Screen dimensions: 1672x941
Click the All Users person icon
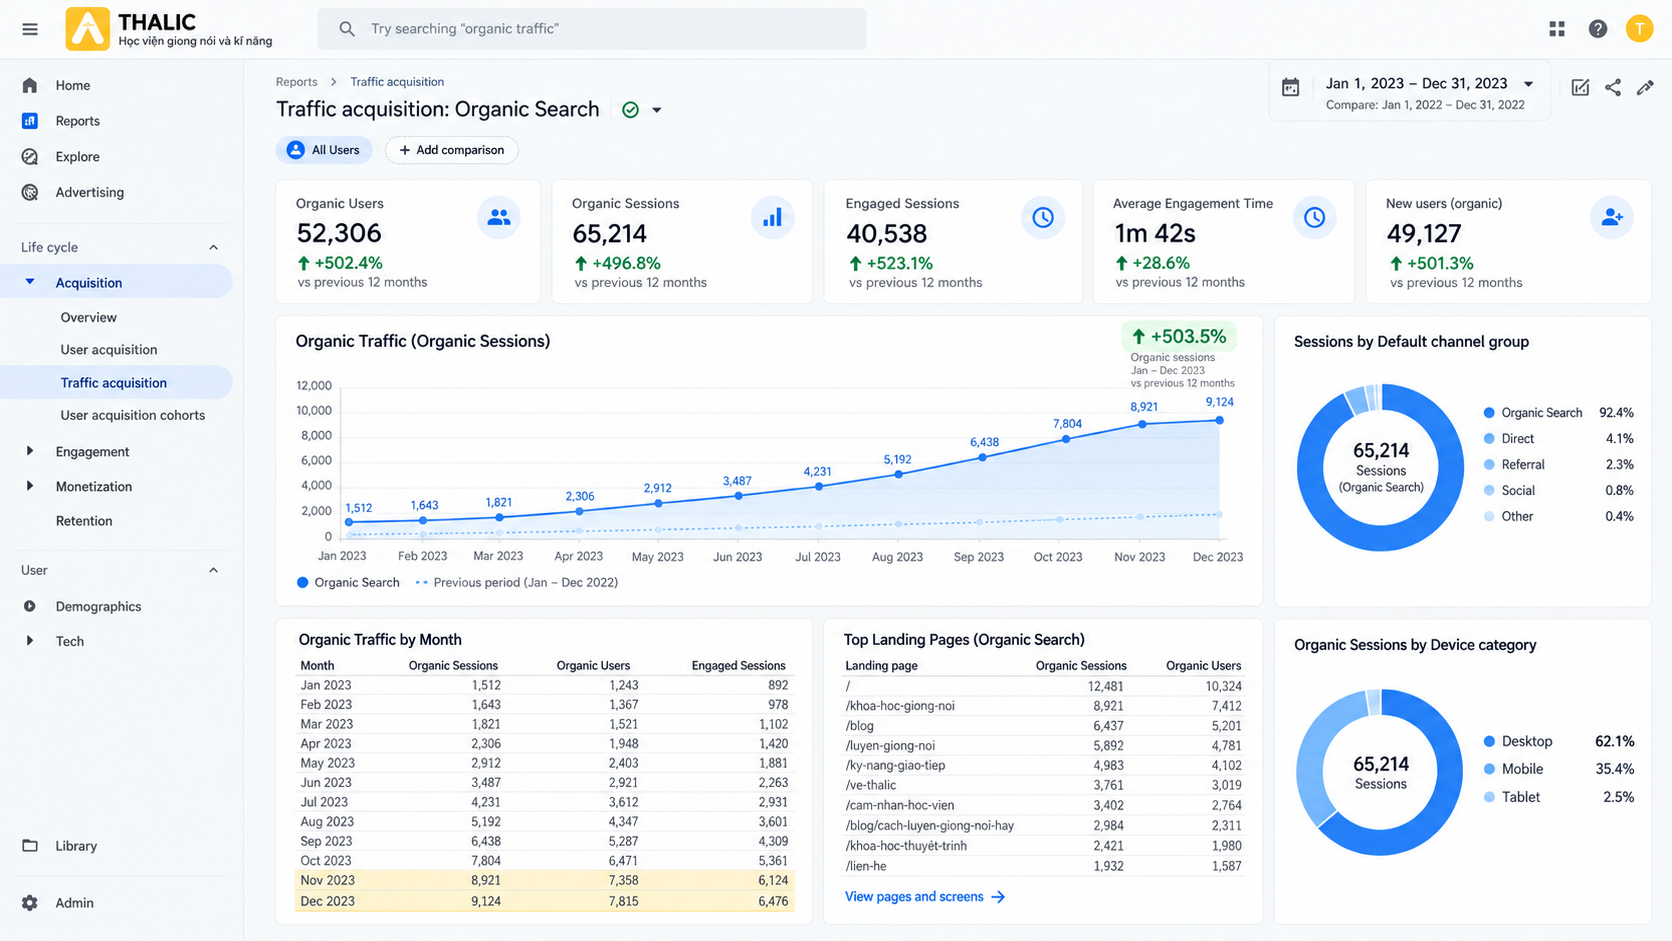click(295, 150)
